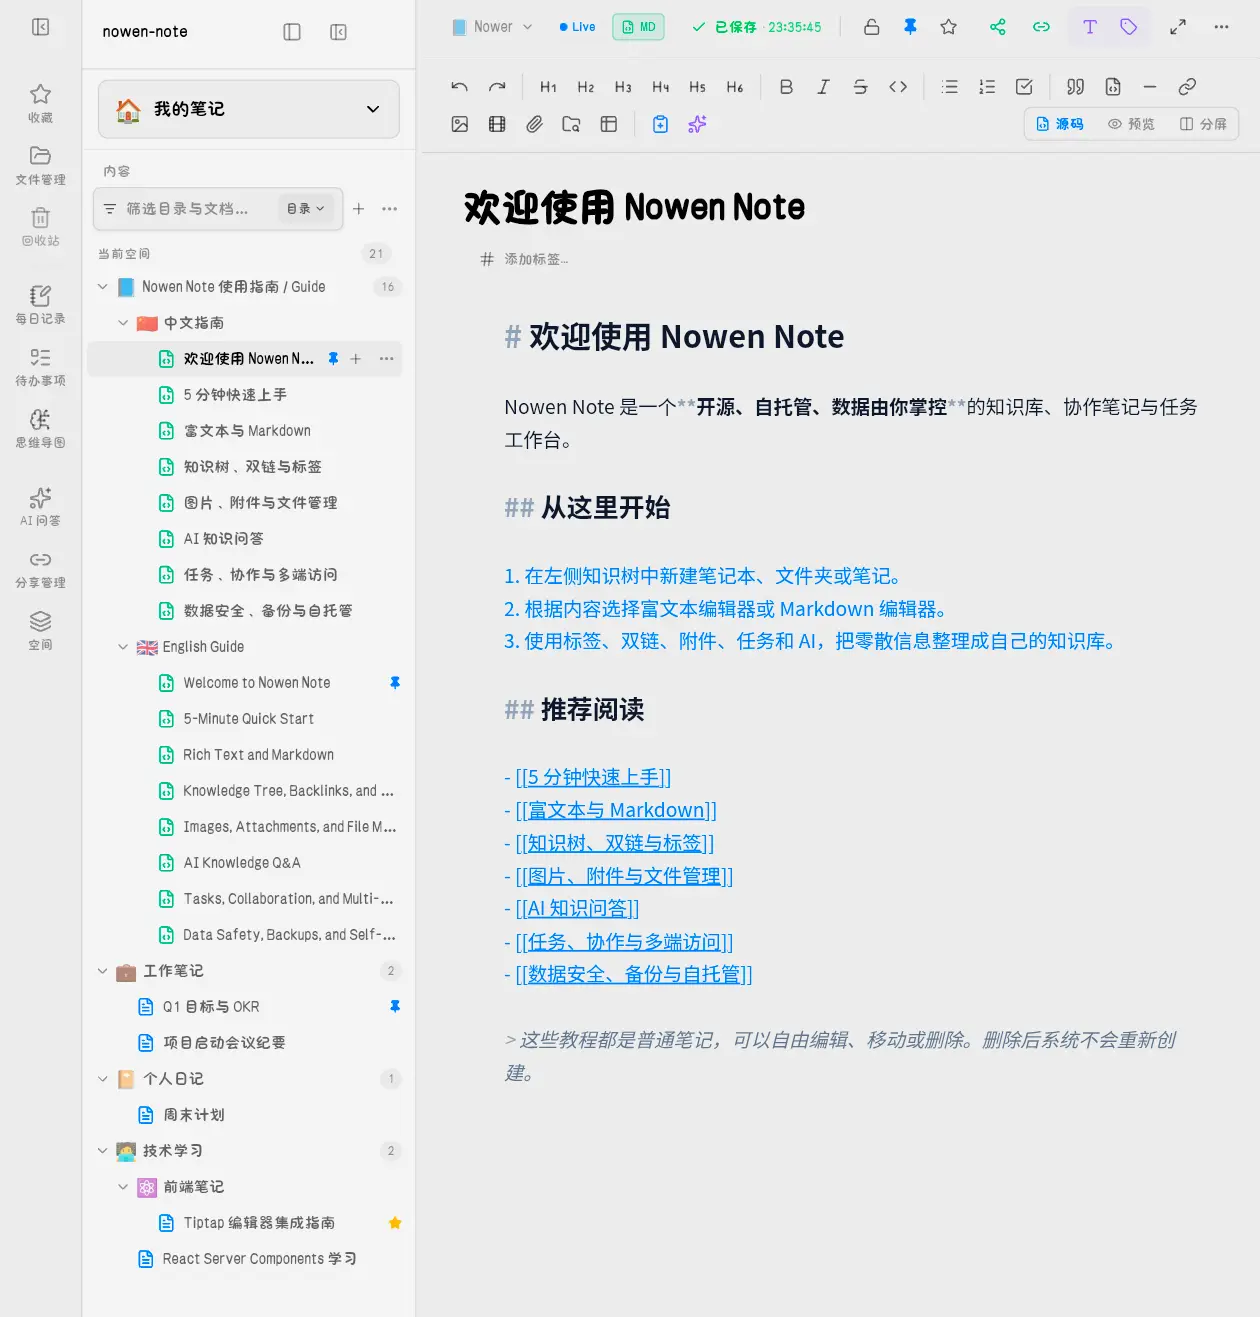Insert a numbered list

pos(987,87)
